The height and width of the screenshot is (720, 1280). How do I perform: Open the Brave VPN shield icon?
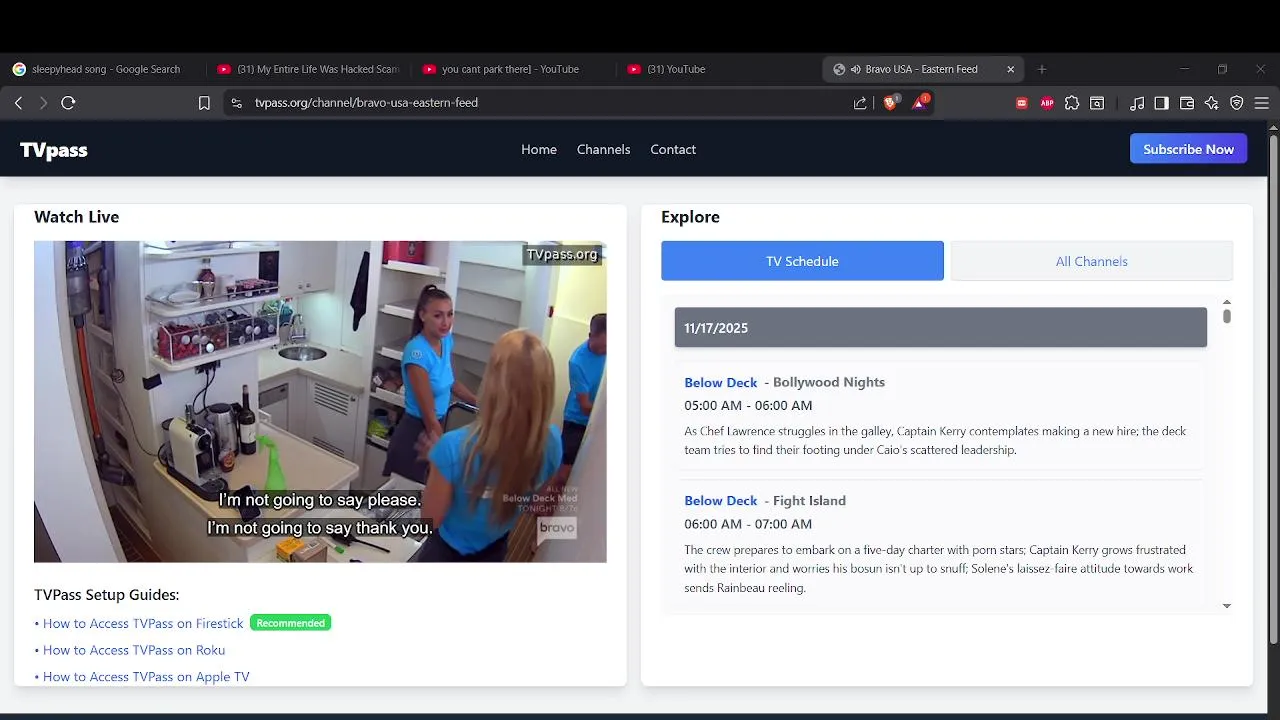click(x=1237, y=103)
